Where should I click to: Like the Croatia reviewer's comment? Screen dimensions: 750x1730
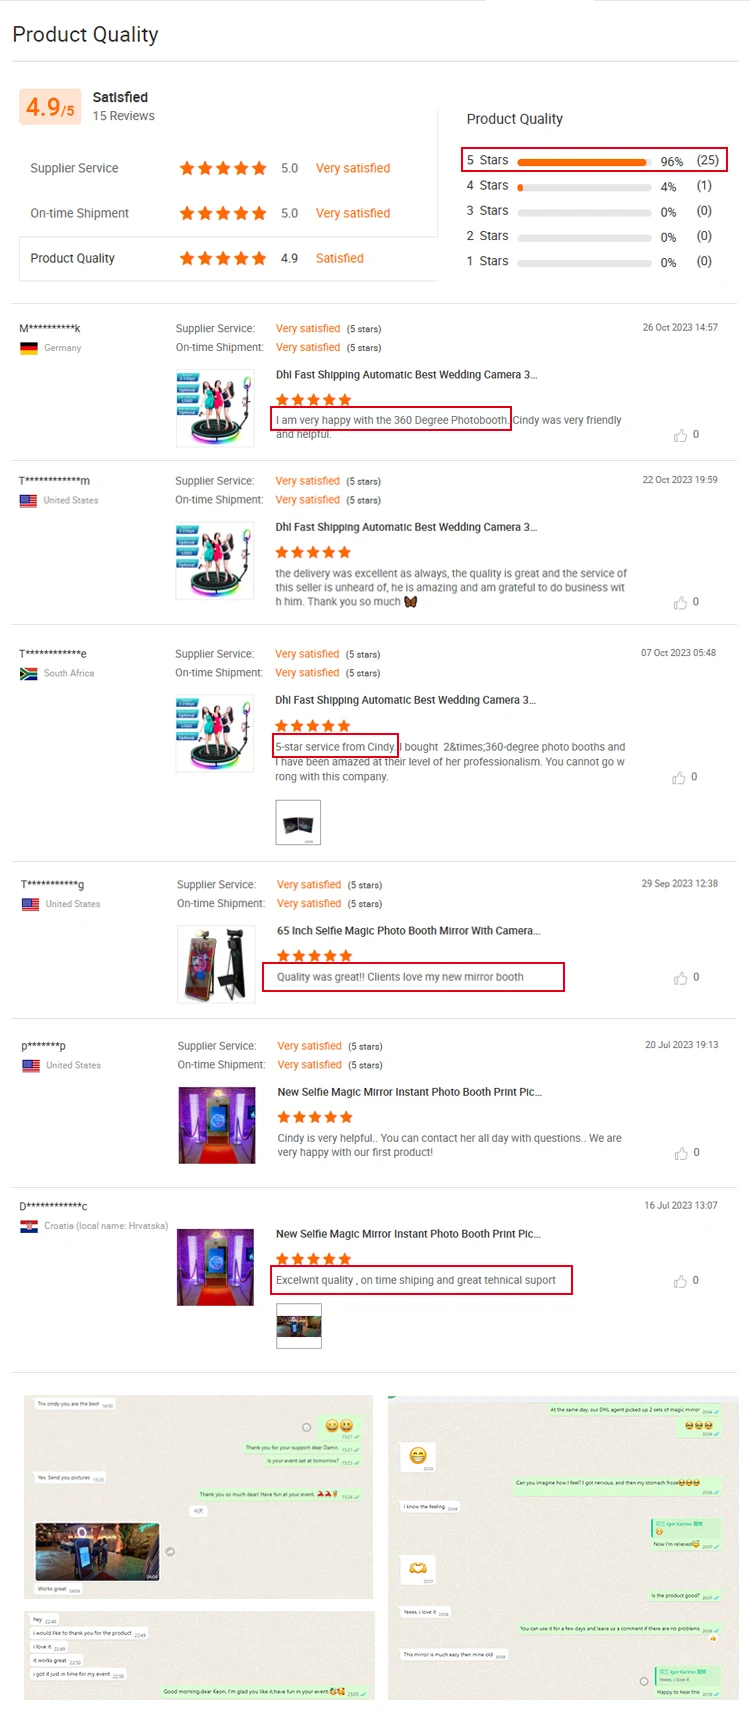point(680,1281)
